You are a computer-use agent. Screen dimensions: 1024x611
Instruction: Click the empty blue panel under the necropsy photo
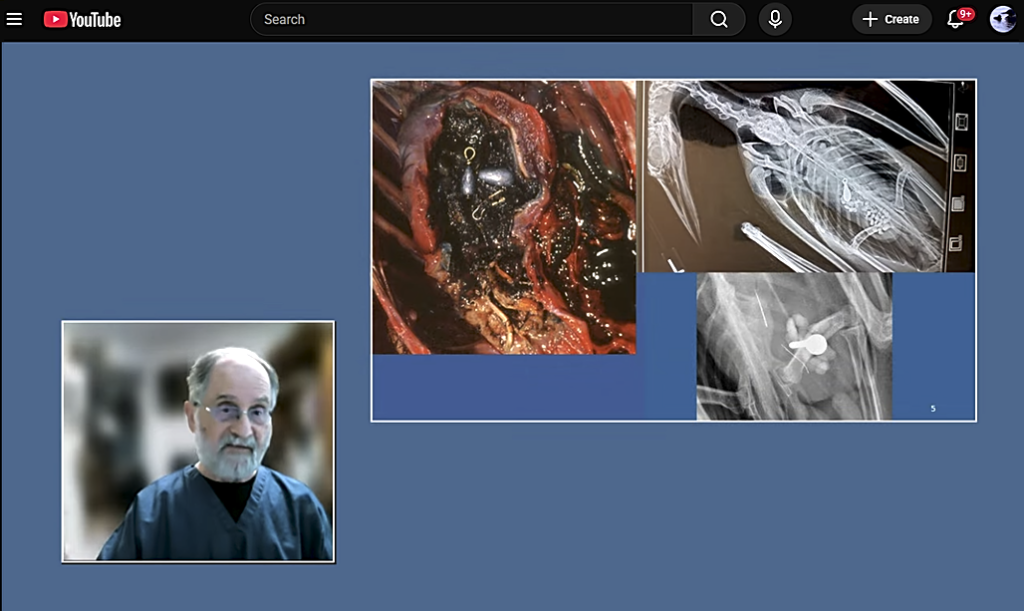click(504, 387)
